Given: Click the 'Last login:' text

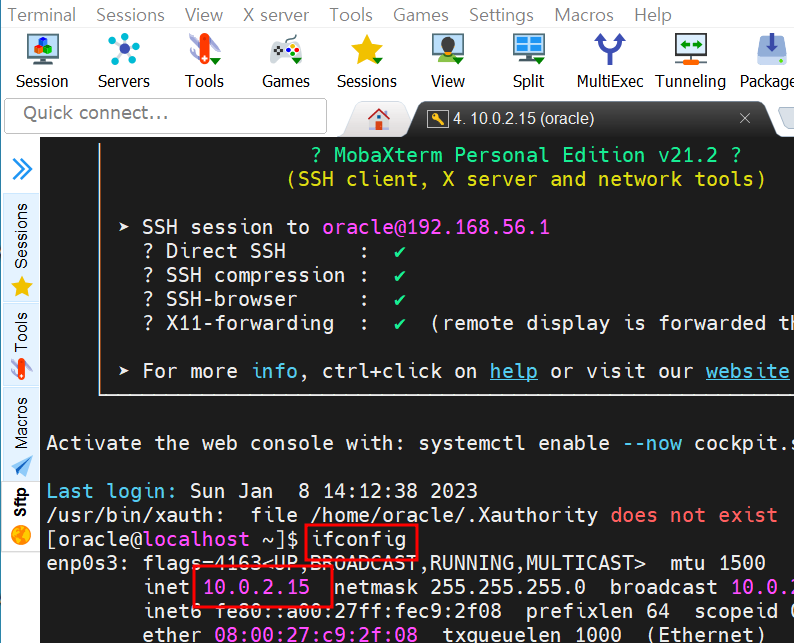Looking at the screenshot, I should (x=111, y=491).
